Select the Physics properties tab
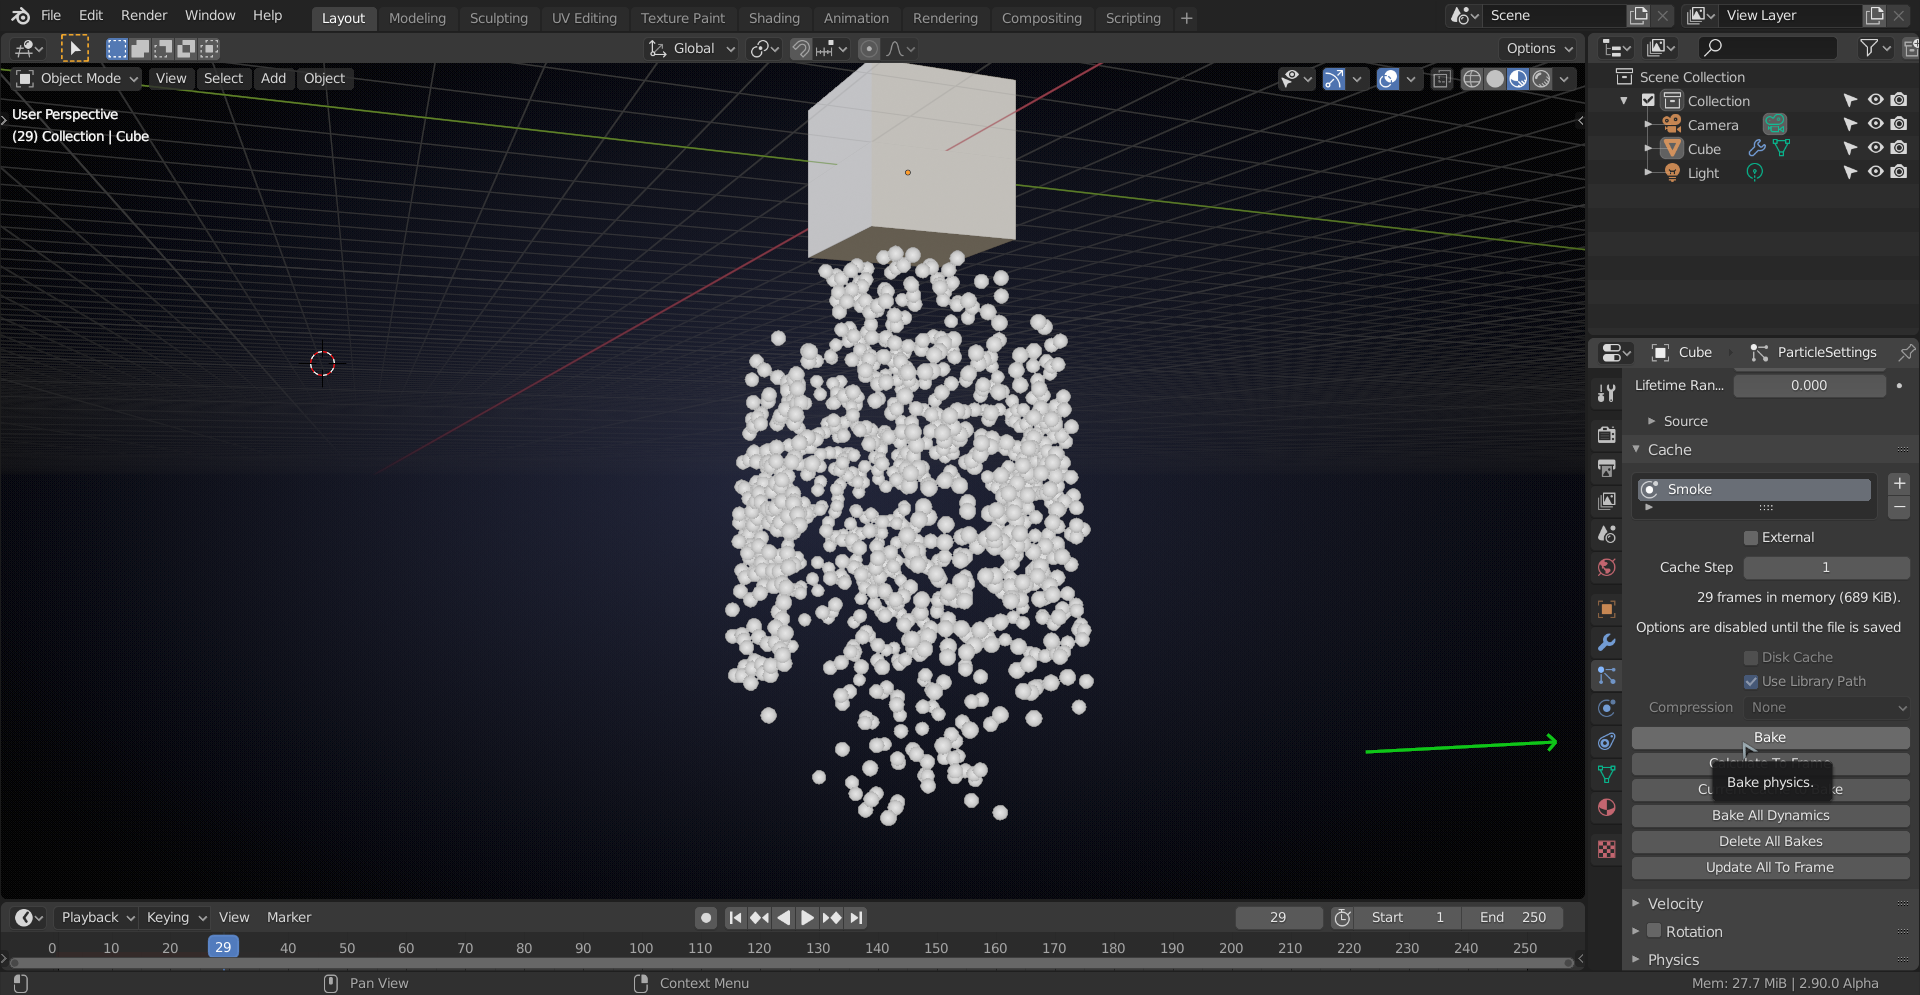The image size is (1920, 995). (x=1607, y=708)
